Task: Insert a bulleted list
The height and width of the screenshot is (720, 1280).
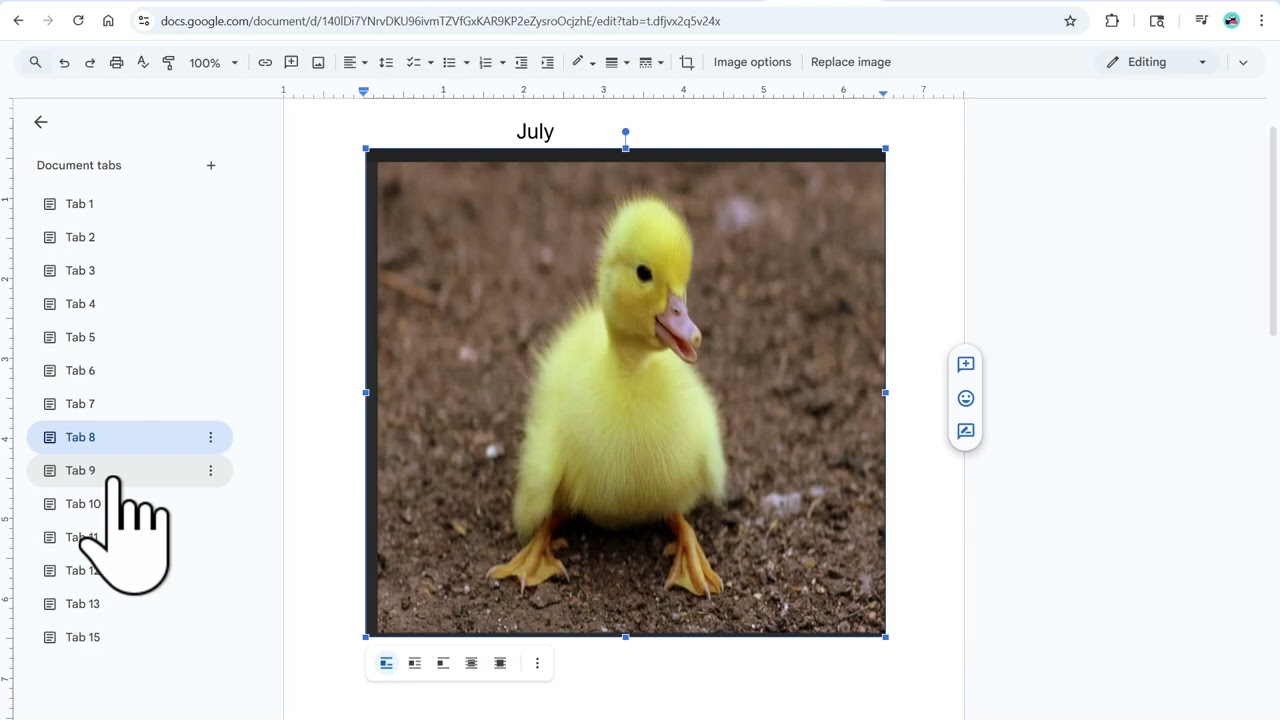Action: click(x=449, y=62)
